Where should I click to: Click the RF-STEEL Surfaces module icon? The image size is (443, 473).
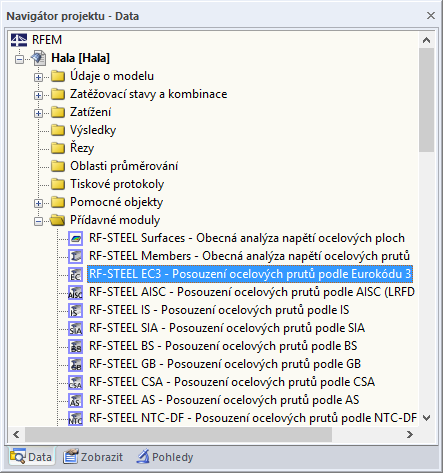pyautogui.click(x=76, y=238)
